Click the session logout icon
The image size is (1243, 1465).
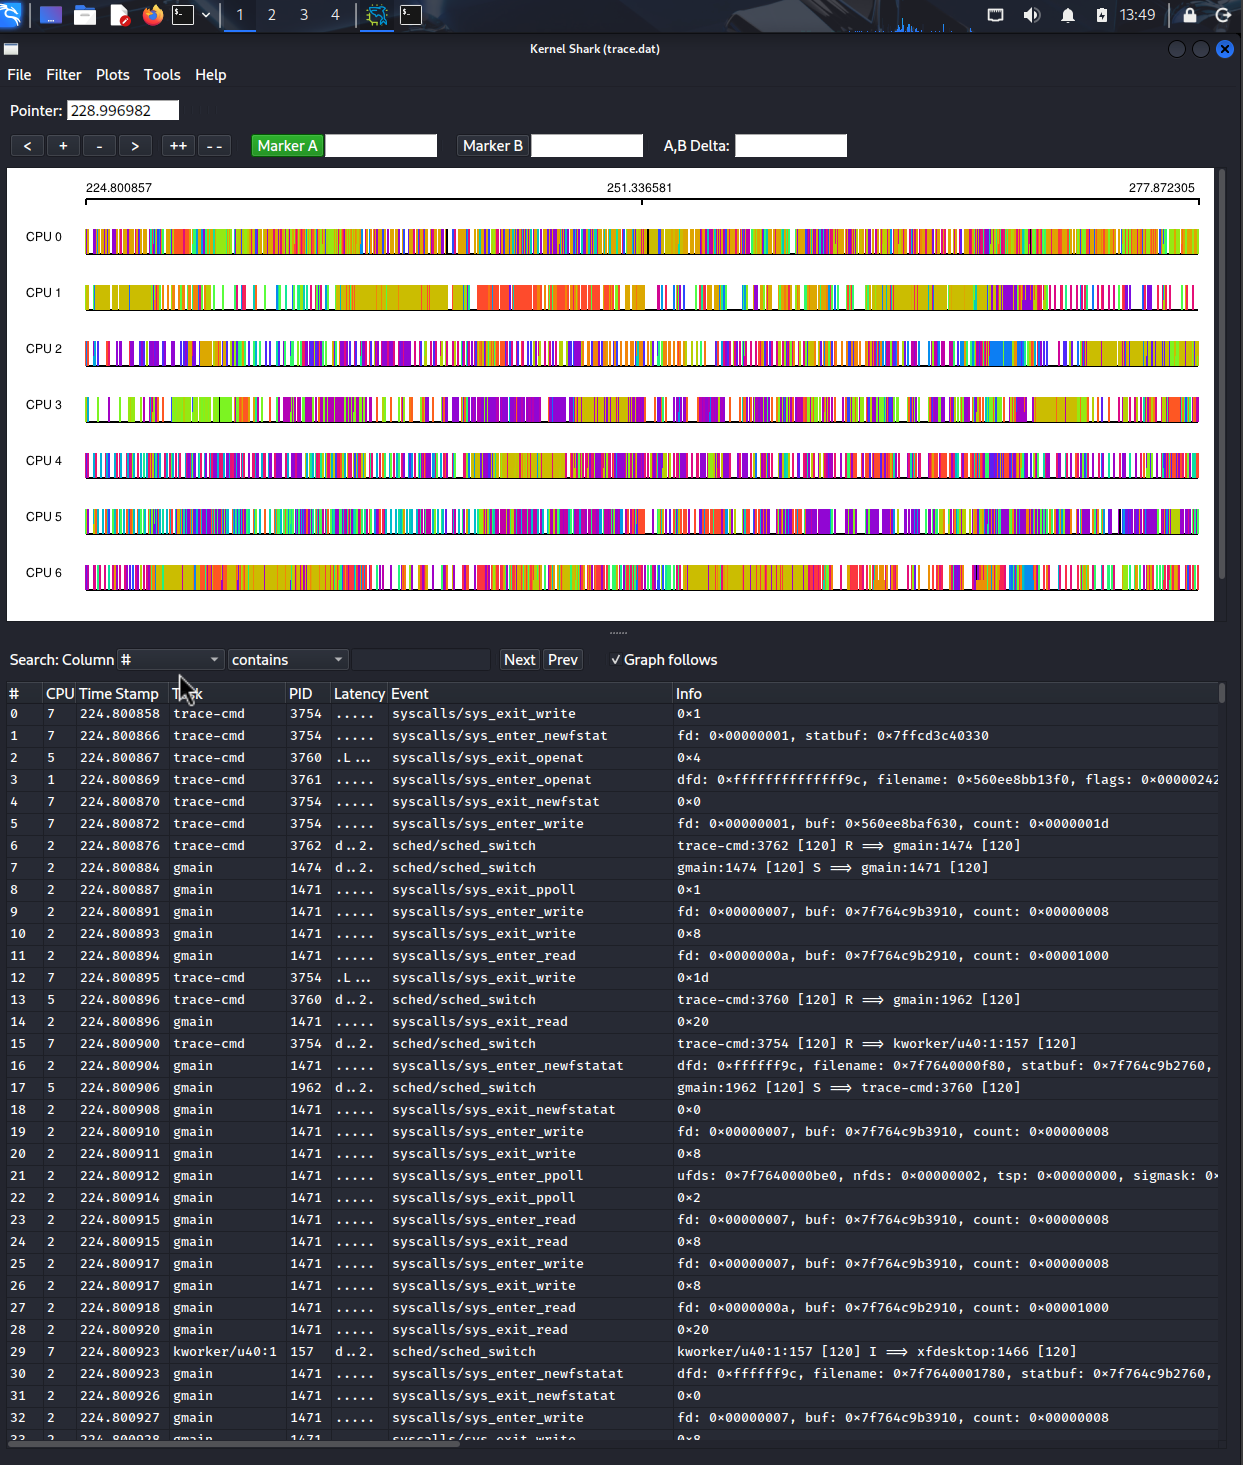1223,15
